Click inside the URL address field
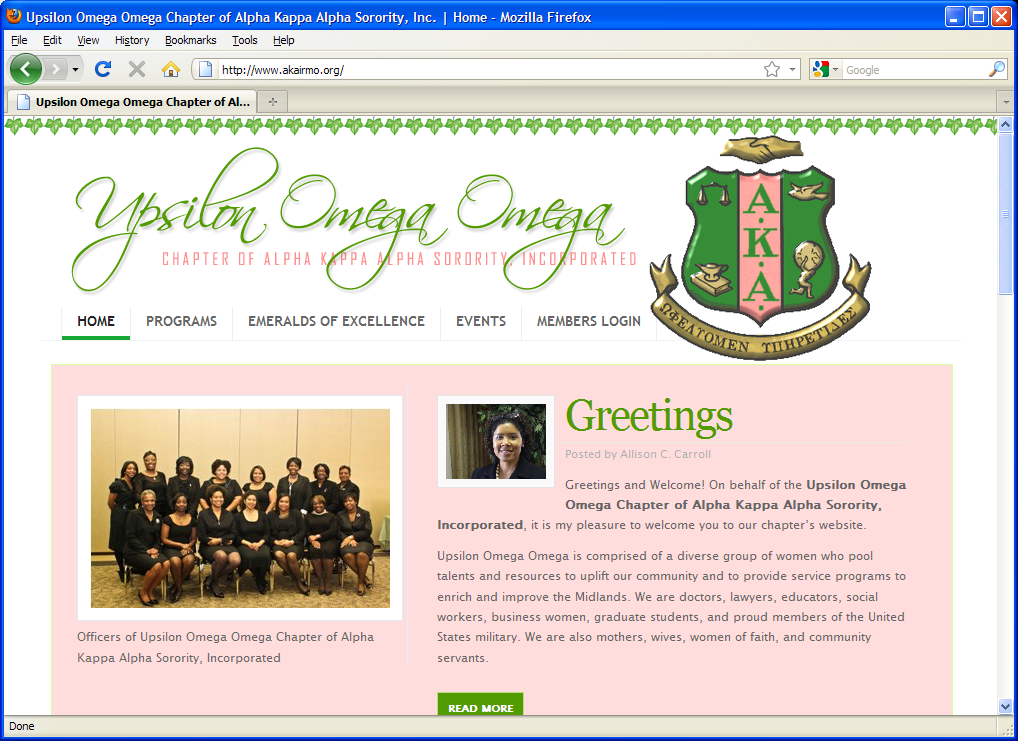The width and height of the screenshot is (1018, 741). click(x=450, y=69)
